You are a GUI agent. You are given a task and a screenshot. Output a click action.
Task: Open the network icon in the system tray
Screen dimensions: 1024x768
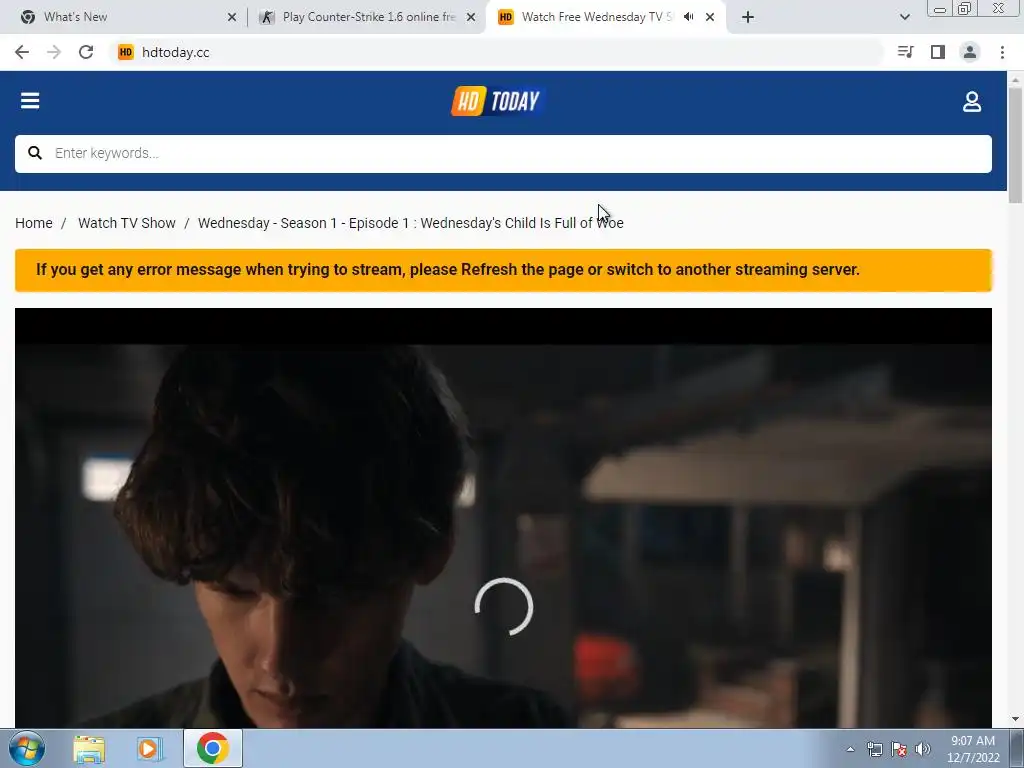coord(874,749)
